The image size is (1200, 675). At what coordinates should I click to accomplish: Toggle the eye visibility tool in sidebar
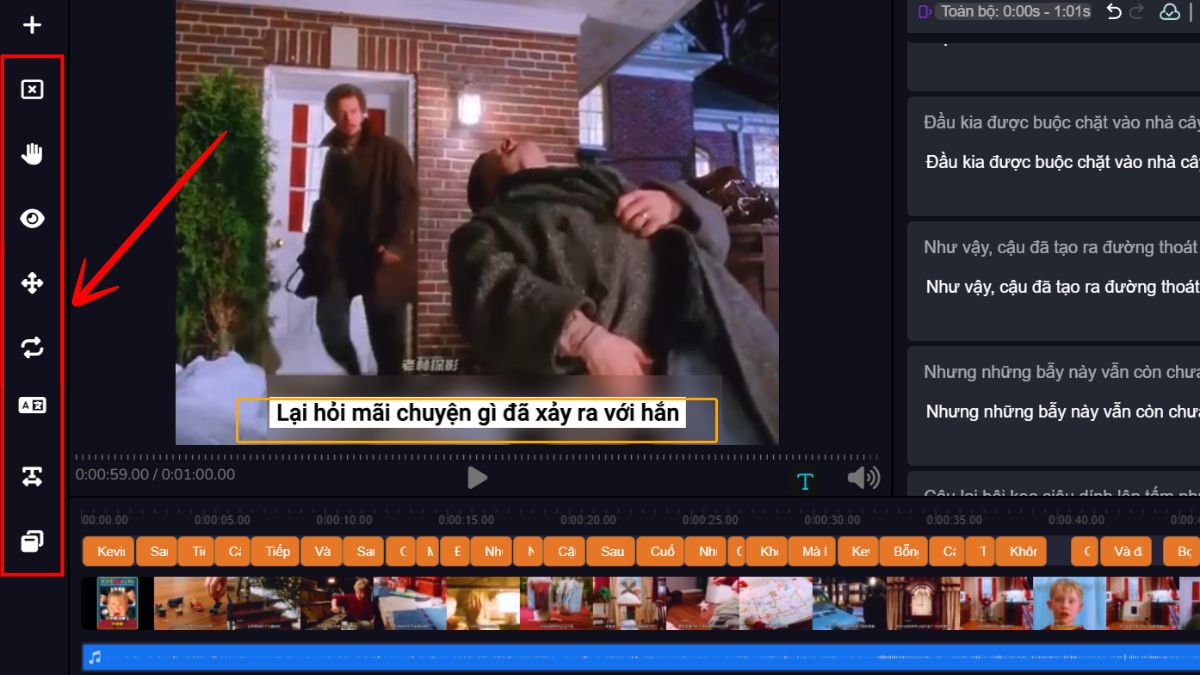coord(32,218)
